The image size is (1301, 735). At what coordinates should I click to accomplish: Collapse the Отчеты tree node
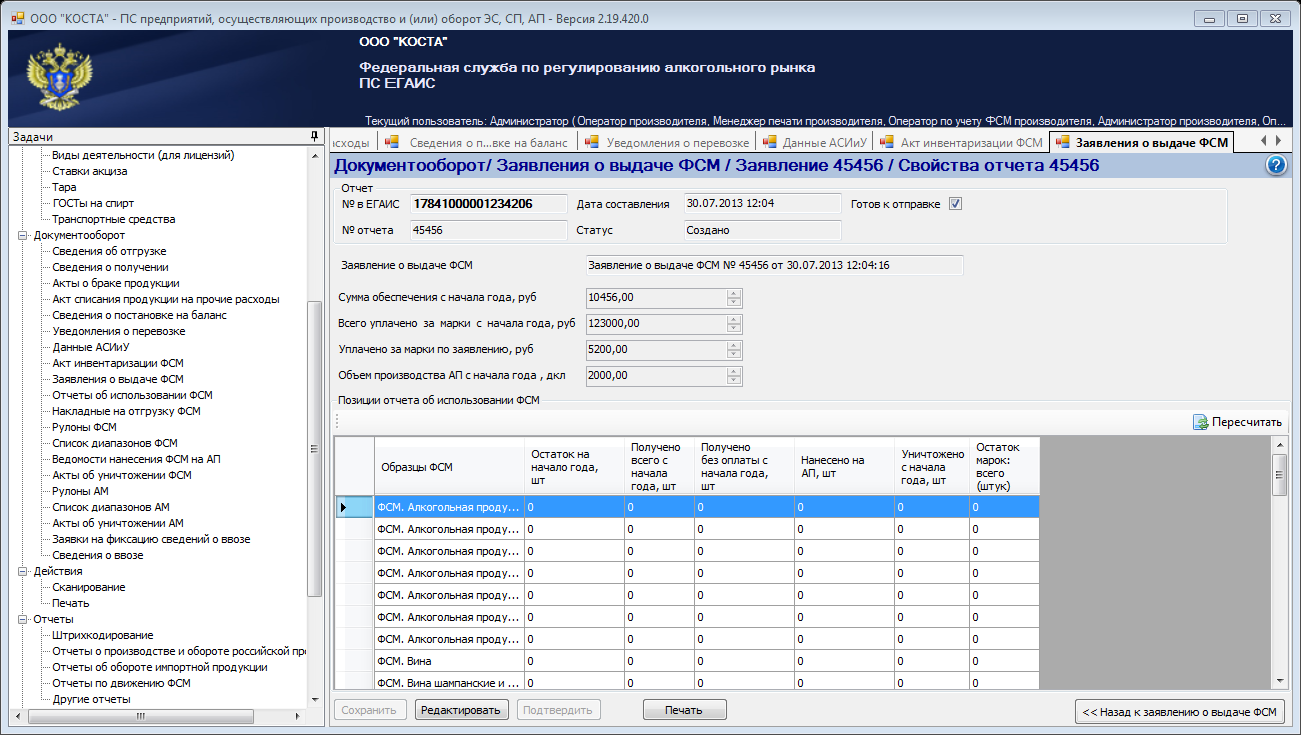(x=24, y=619)
